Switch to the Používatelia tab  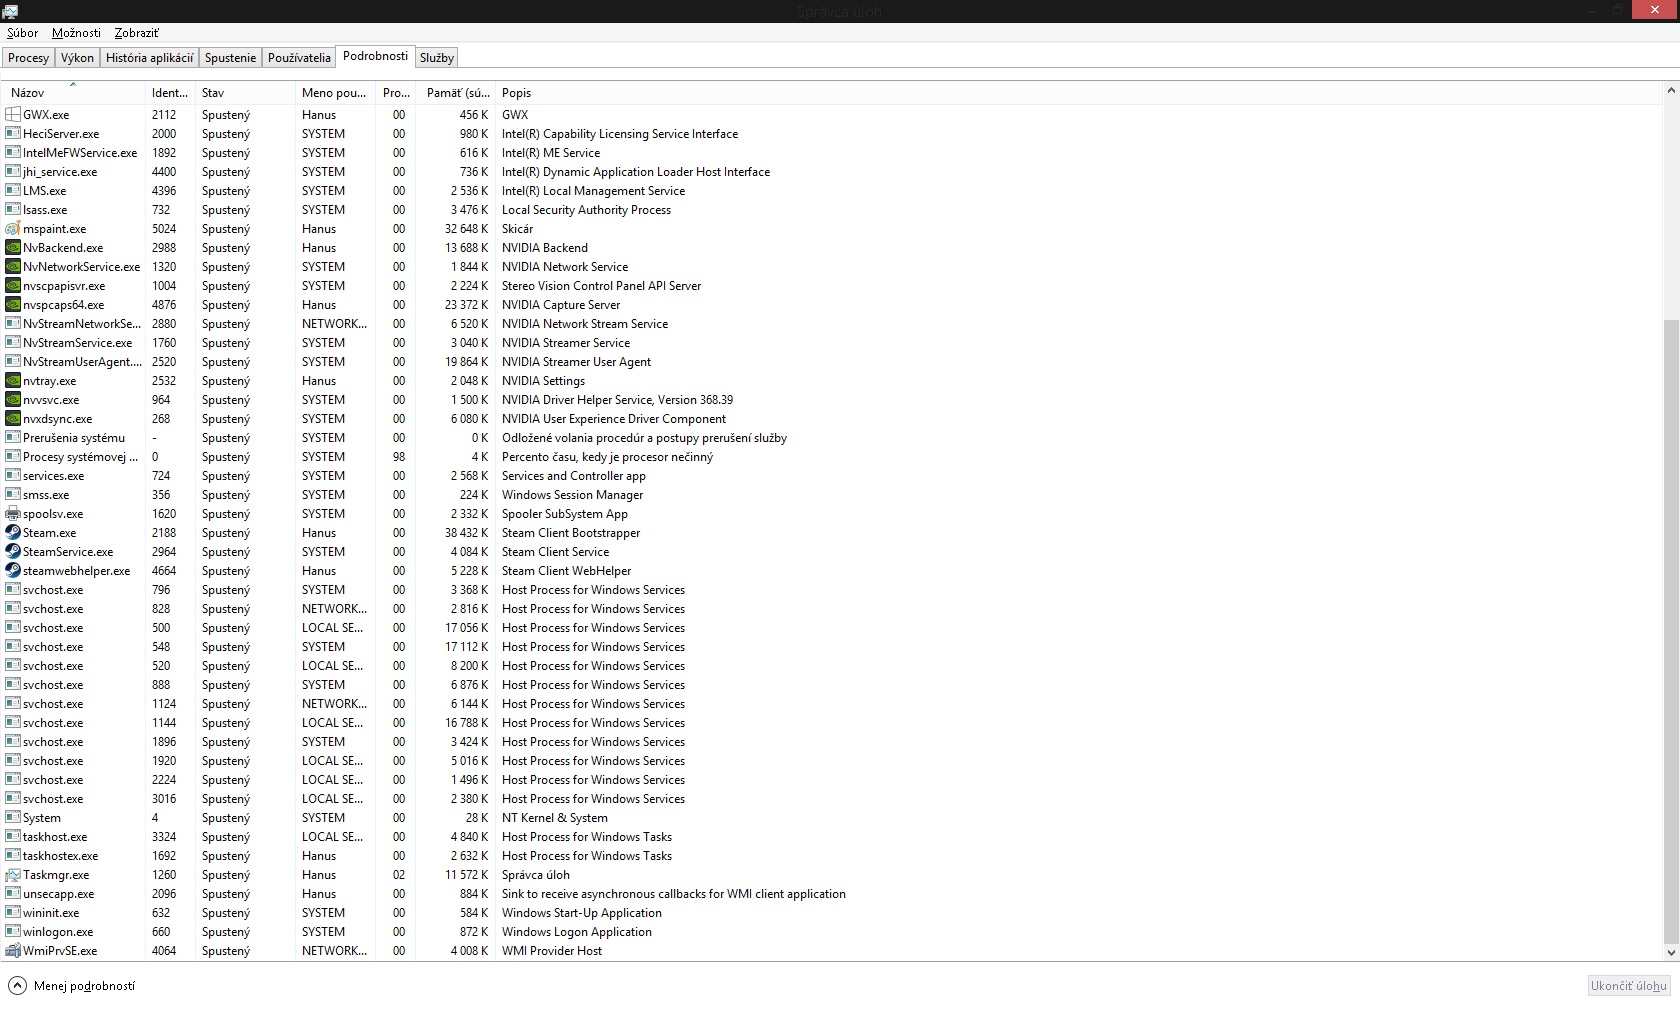click(299, 58)
